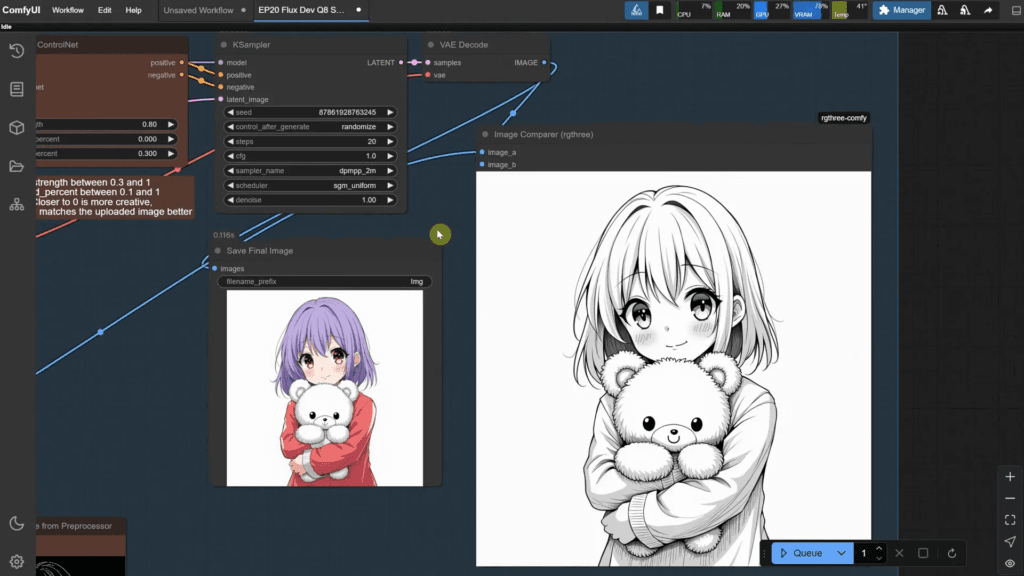Screen dimensions: 1024x576
Task: Open the queue history sidebar icon
Action: (16, 51)
